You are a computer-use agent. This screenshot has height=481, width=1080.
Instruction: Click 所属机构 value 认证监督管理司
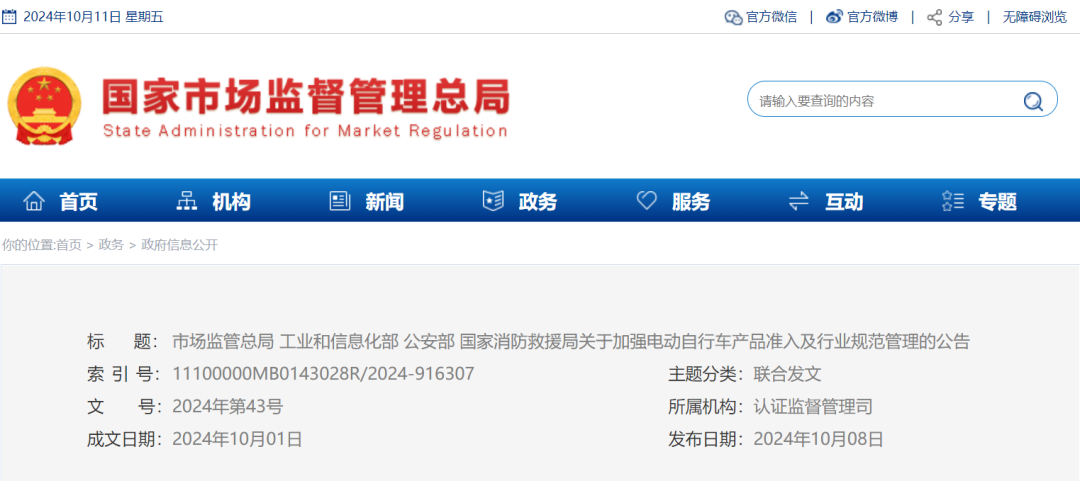[813, 407]
